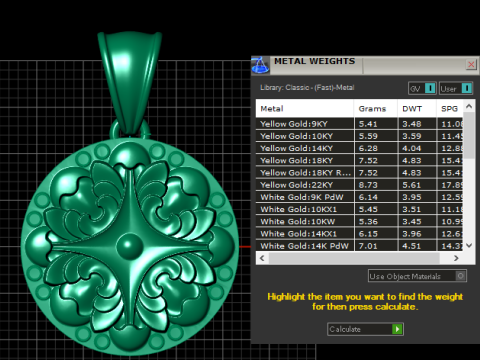The image size is (480, 360).
Task: Select the Yellow Gold:18KY row
Action: tap(359, 161)
